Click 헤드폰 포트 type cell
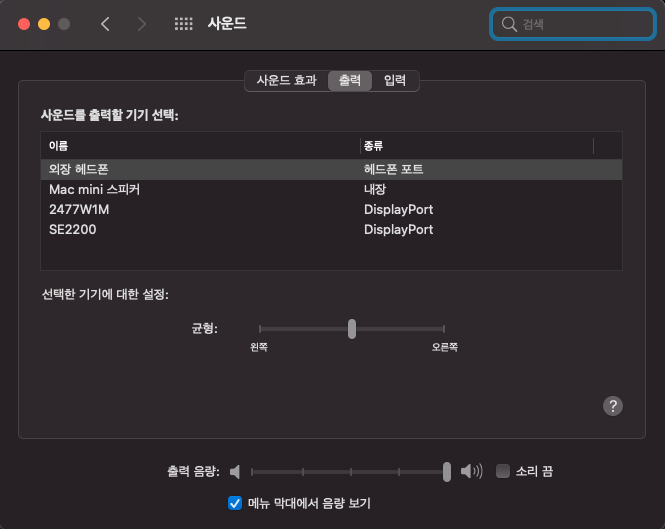This screenshot has width=665, height=529. (393, 169)
